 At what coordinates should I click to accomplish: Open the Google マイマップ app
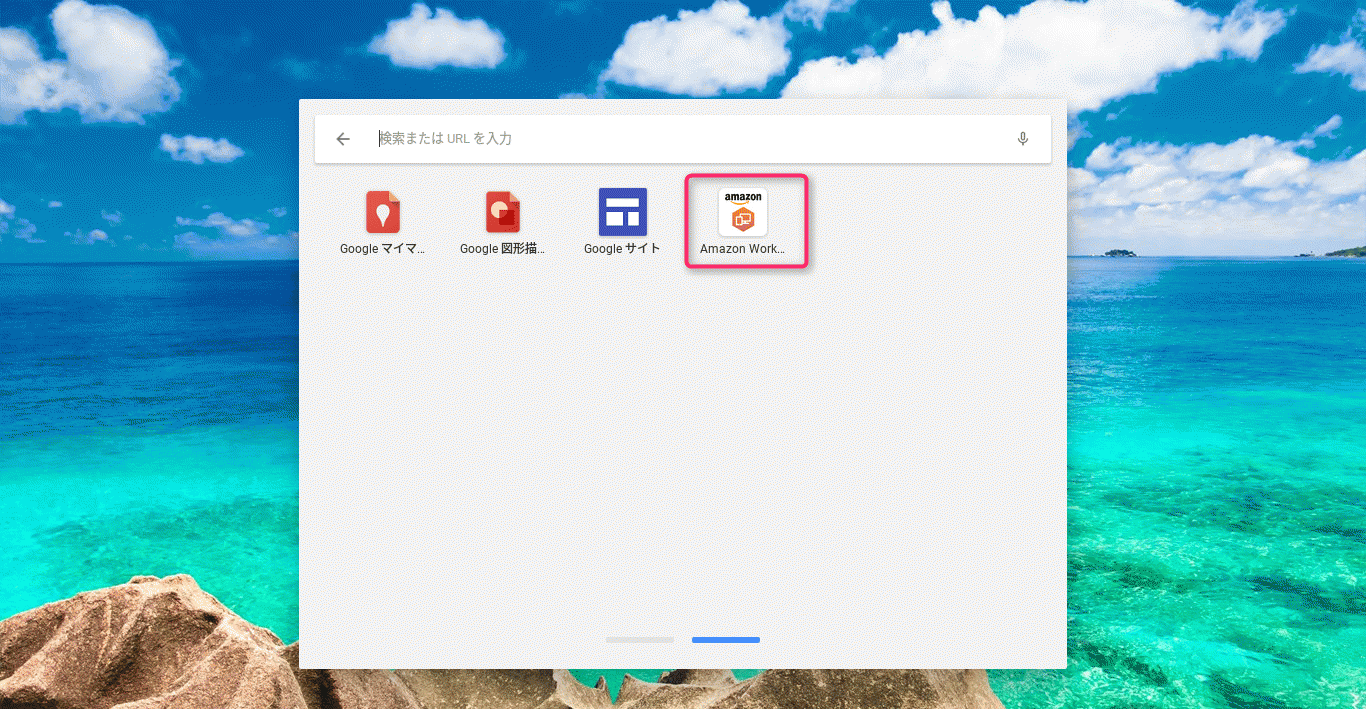(383, 212)
